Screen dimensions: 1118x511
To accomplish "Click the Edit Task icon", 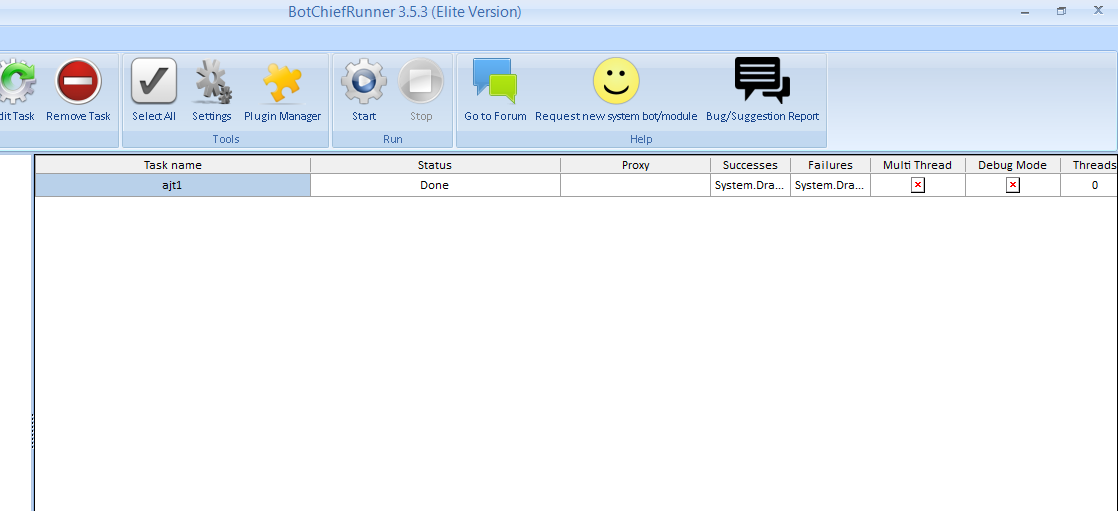I will coord(16,82).
